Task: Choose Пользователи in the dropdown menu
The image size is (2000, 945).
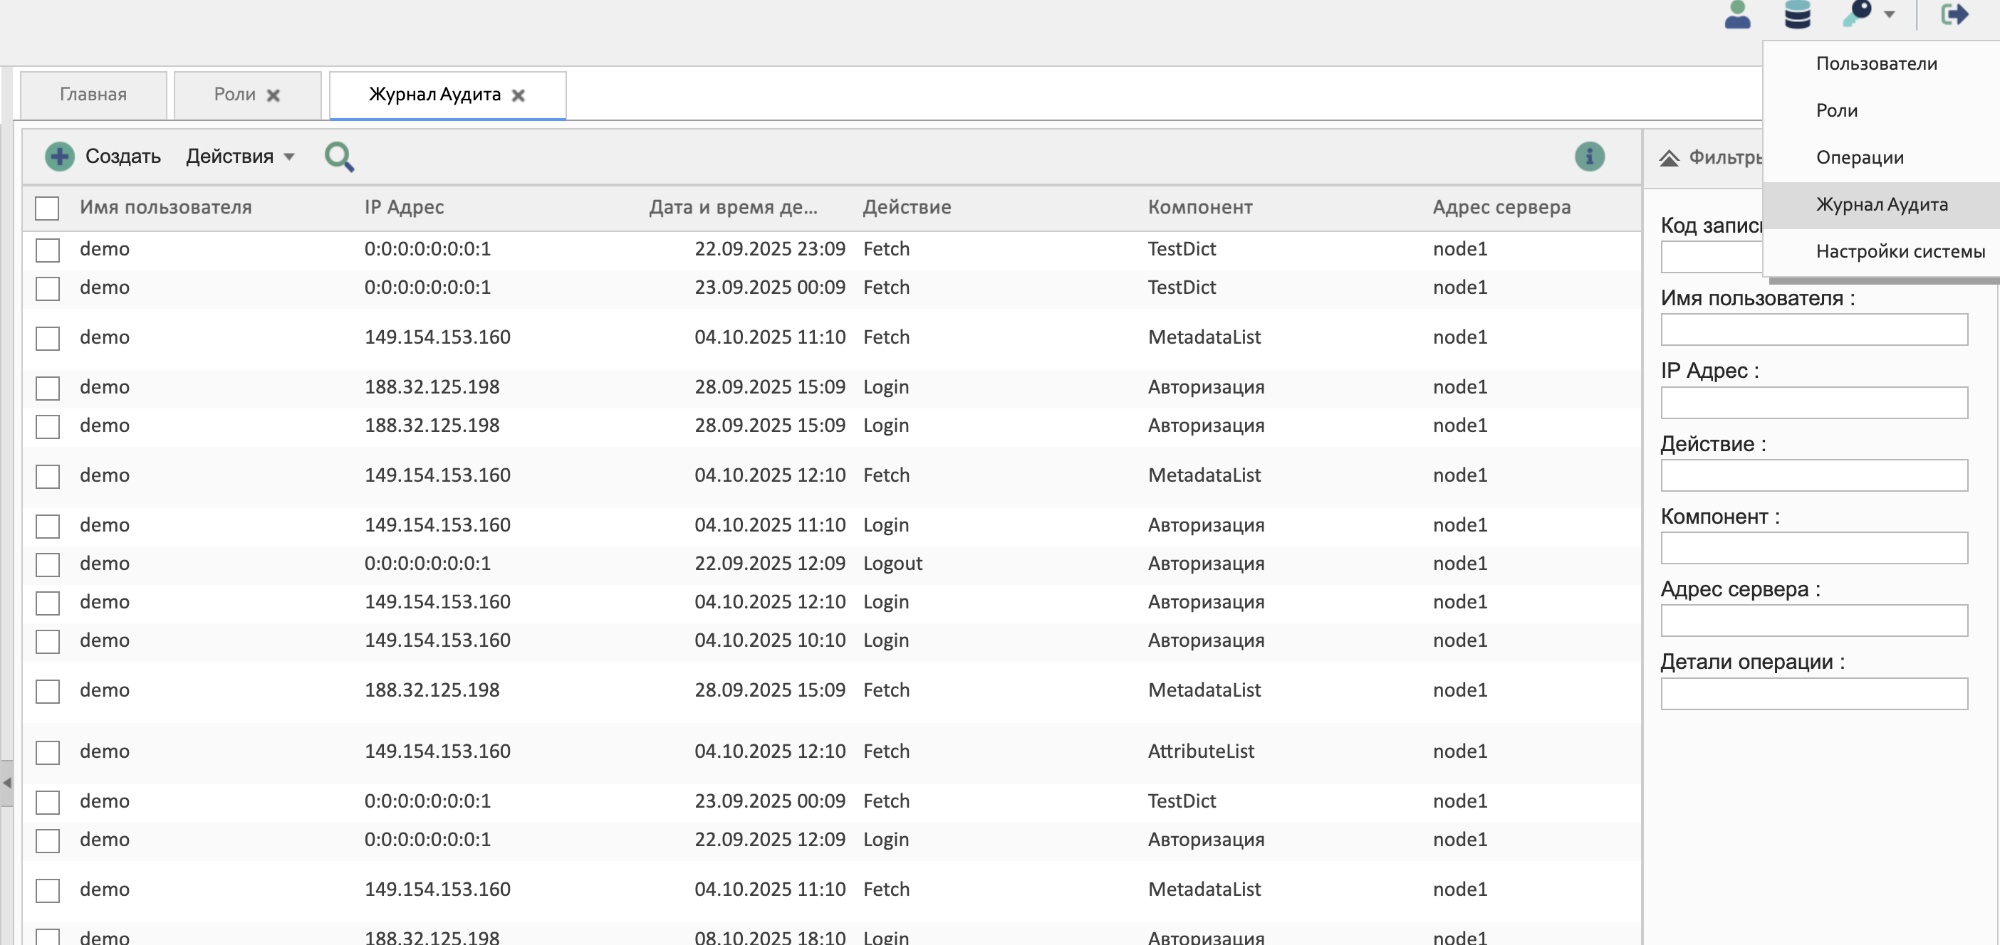Action: click(1876, 64)
